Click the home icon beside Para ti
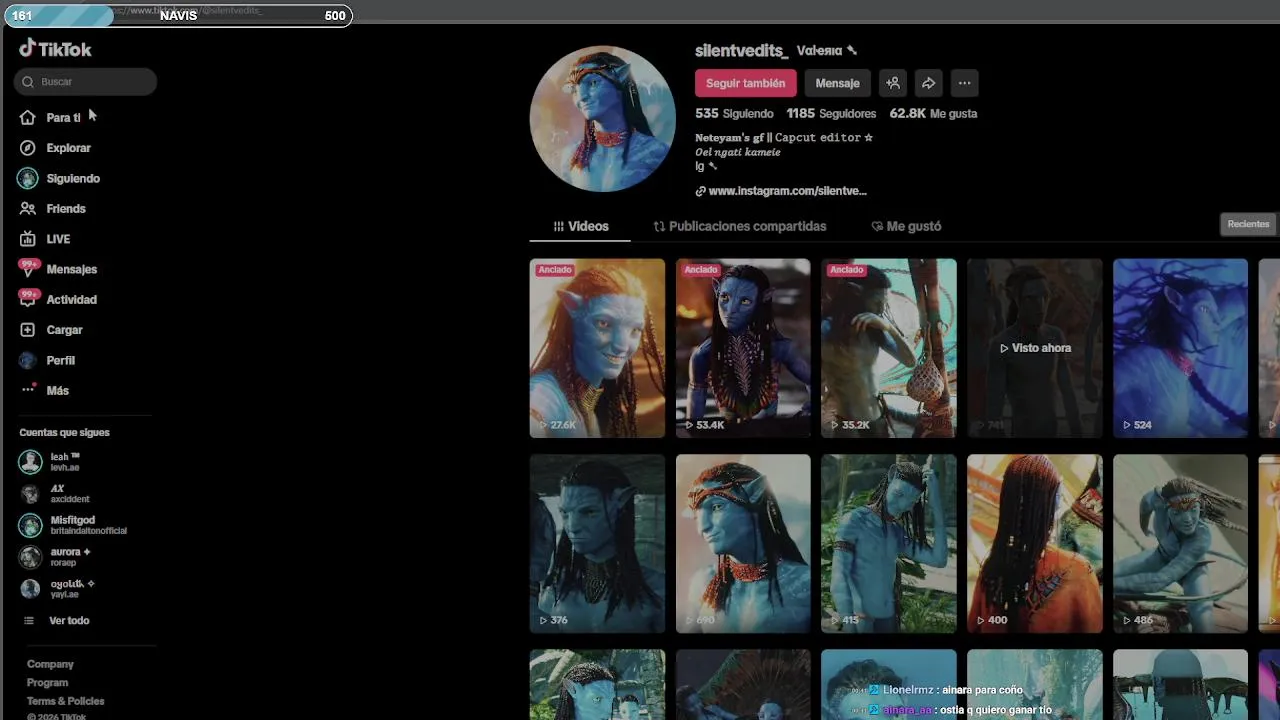Viewport: 1280px width, 720px height. [28, 118]
